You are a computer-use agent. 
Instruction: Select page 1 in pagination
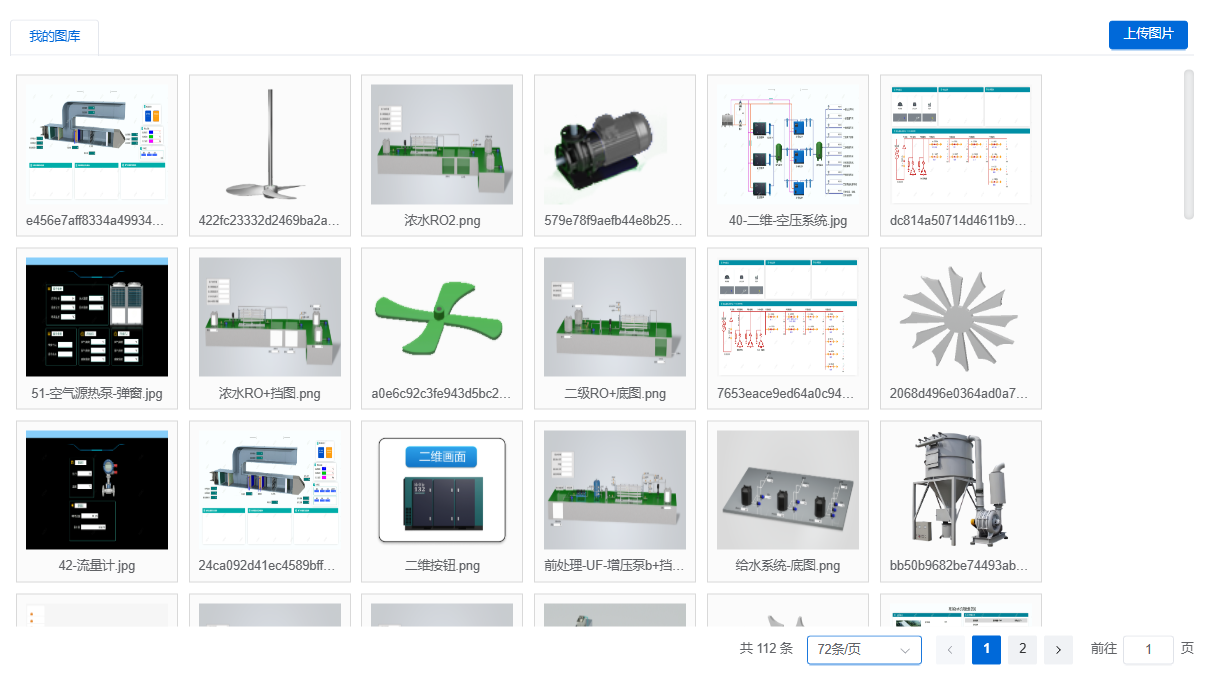point(986,650)
